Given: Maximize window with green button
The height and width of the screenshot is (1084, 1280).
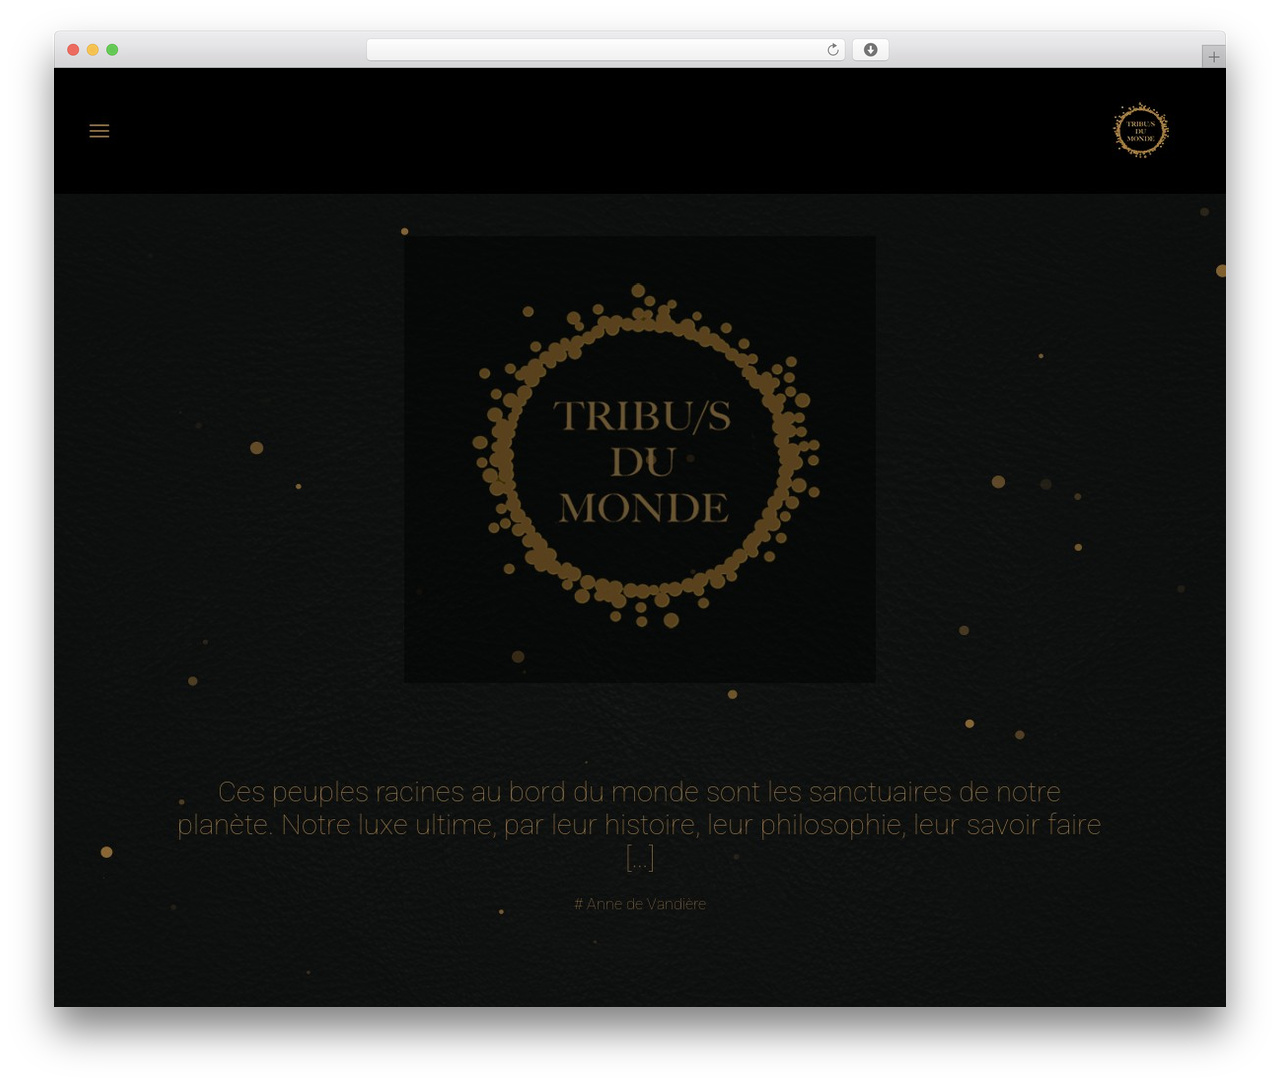Looking at the screenshot, I should [x=112, y=50].
